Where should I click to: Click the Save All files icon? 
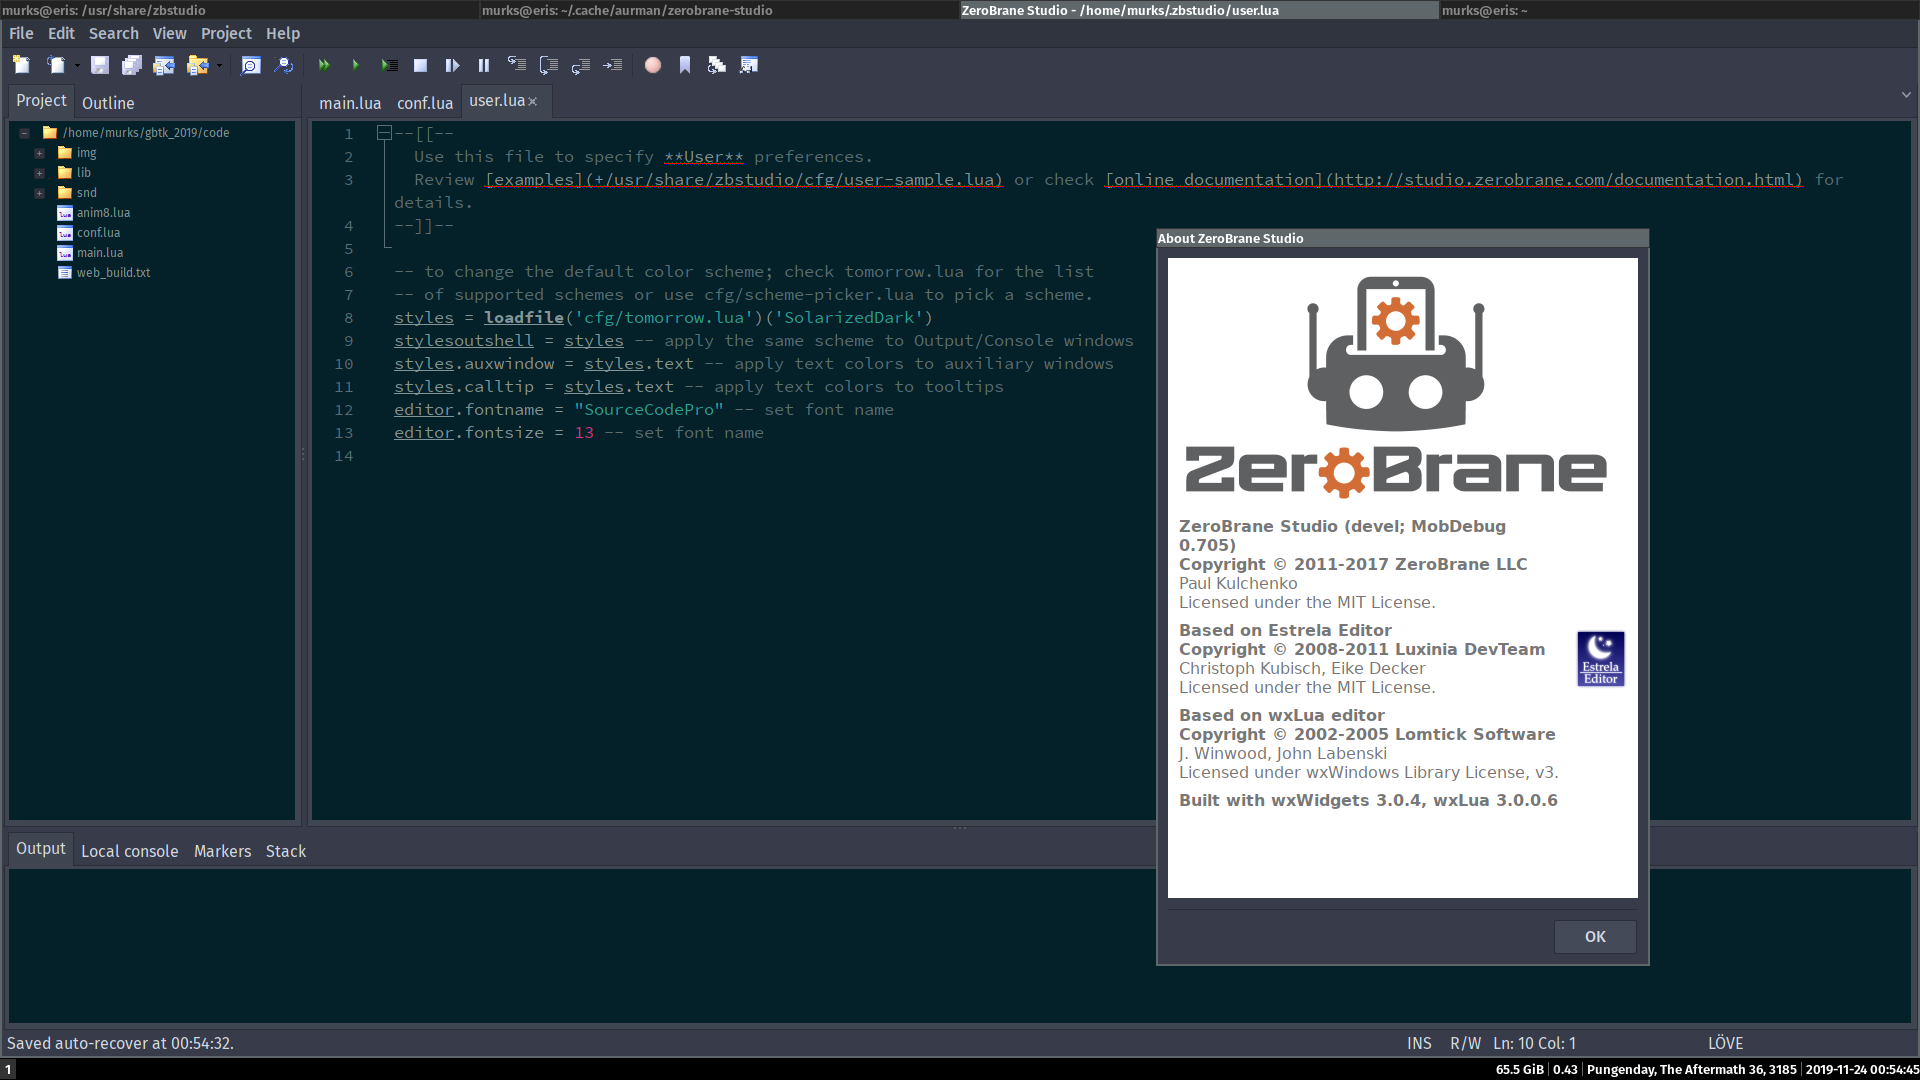pos(131,65)
